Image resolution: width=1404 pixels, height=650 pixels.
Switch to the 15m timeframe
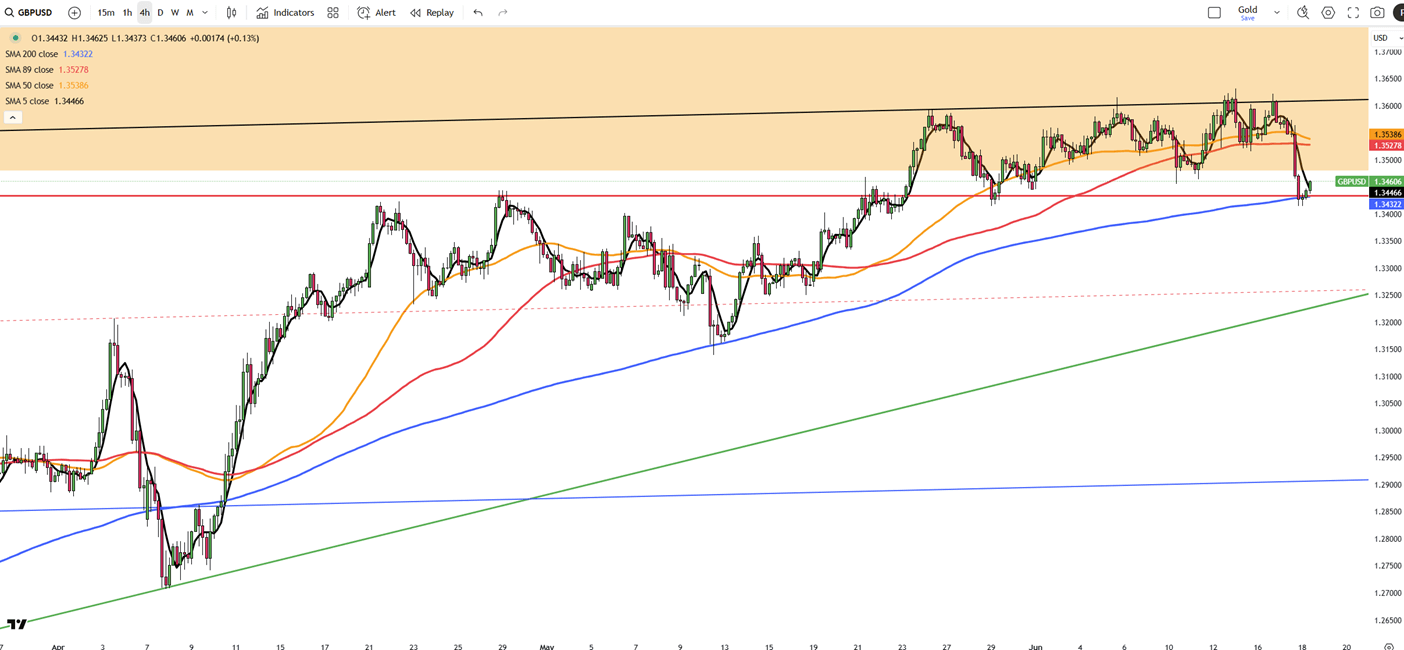click(x=105, y=13)
